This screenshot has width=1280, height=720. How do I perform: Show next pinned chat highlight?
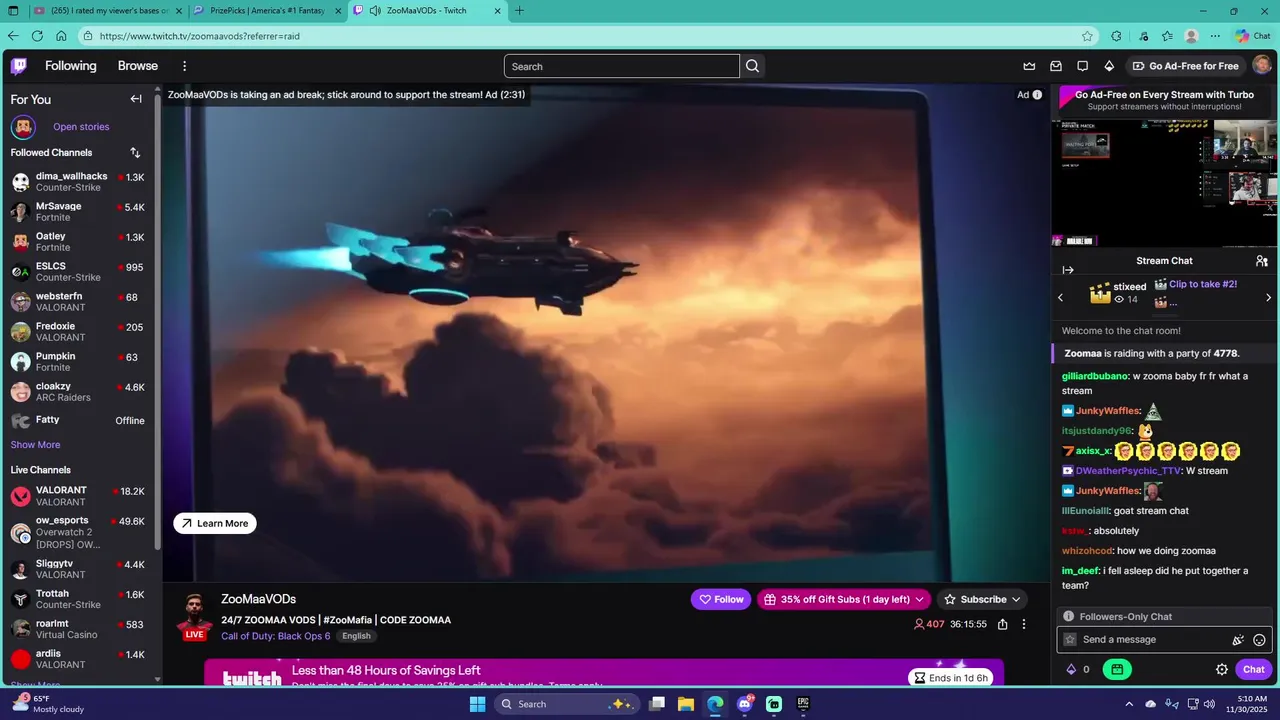point(1269,297)
